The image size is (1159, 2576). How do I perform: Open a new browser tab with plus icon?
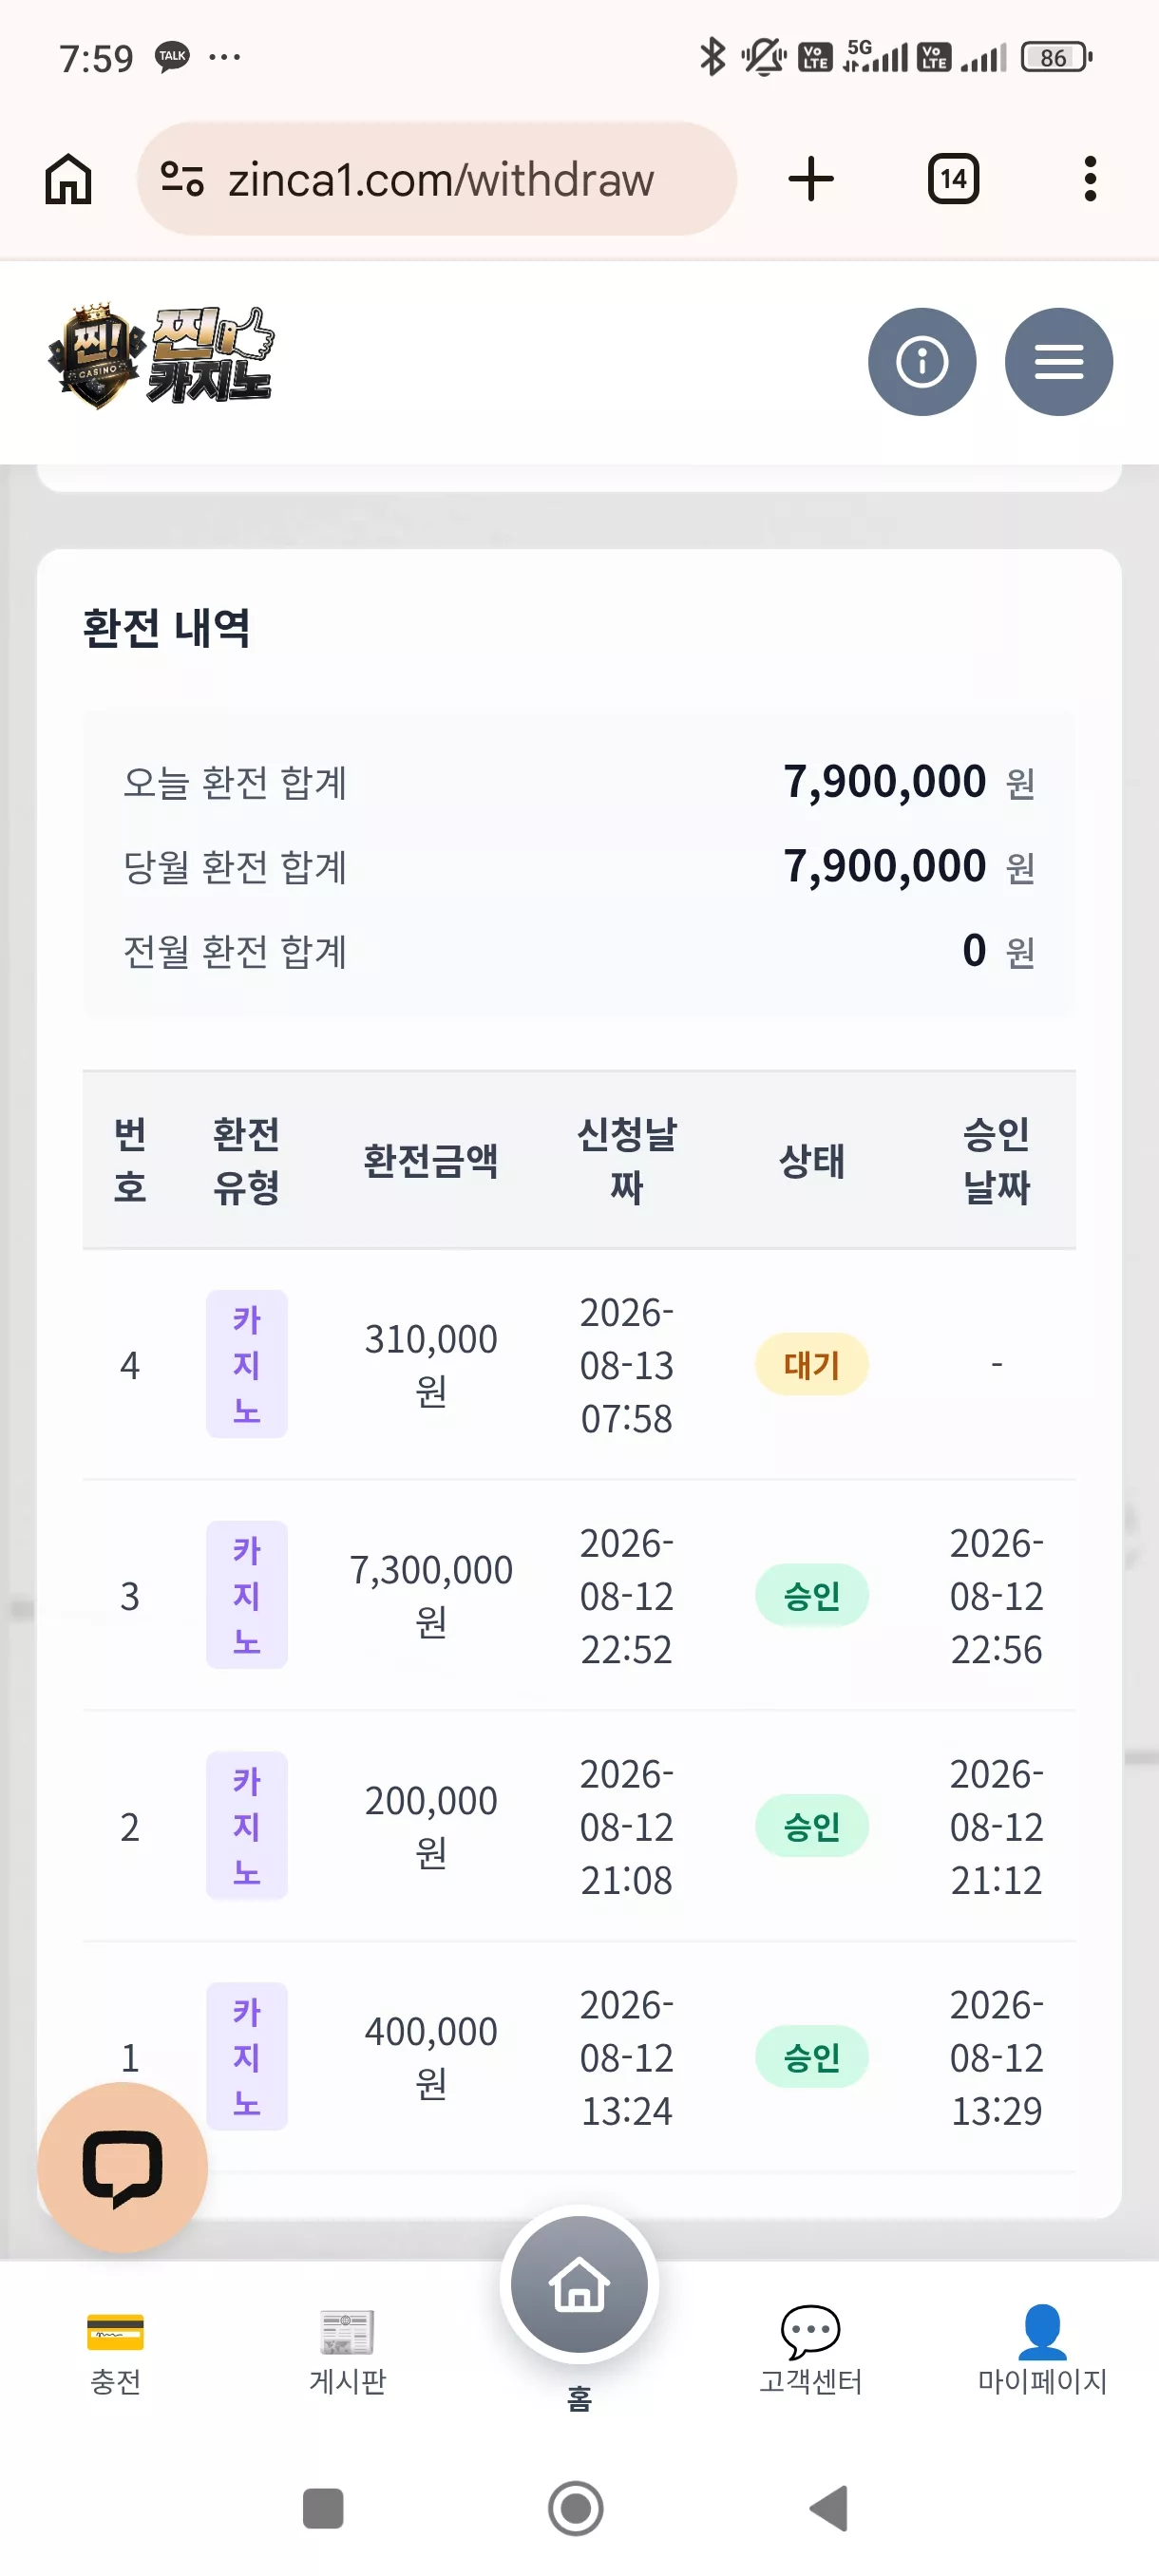(x=810, y=179)
